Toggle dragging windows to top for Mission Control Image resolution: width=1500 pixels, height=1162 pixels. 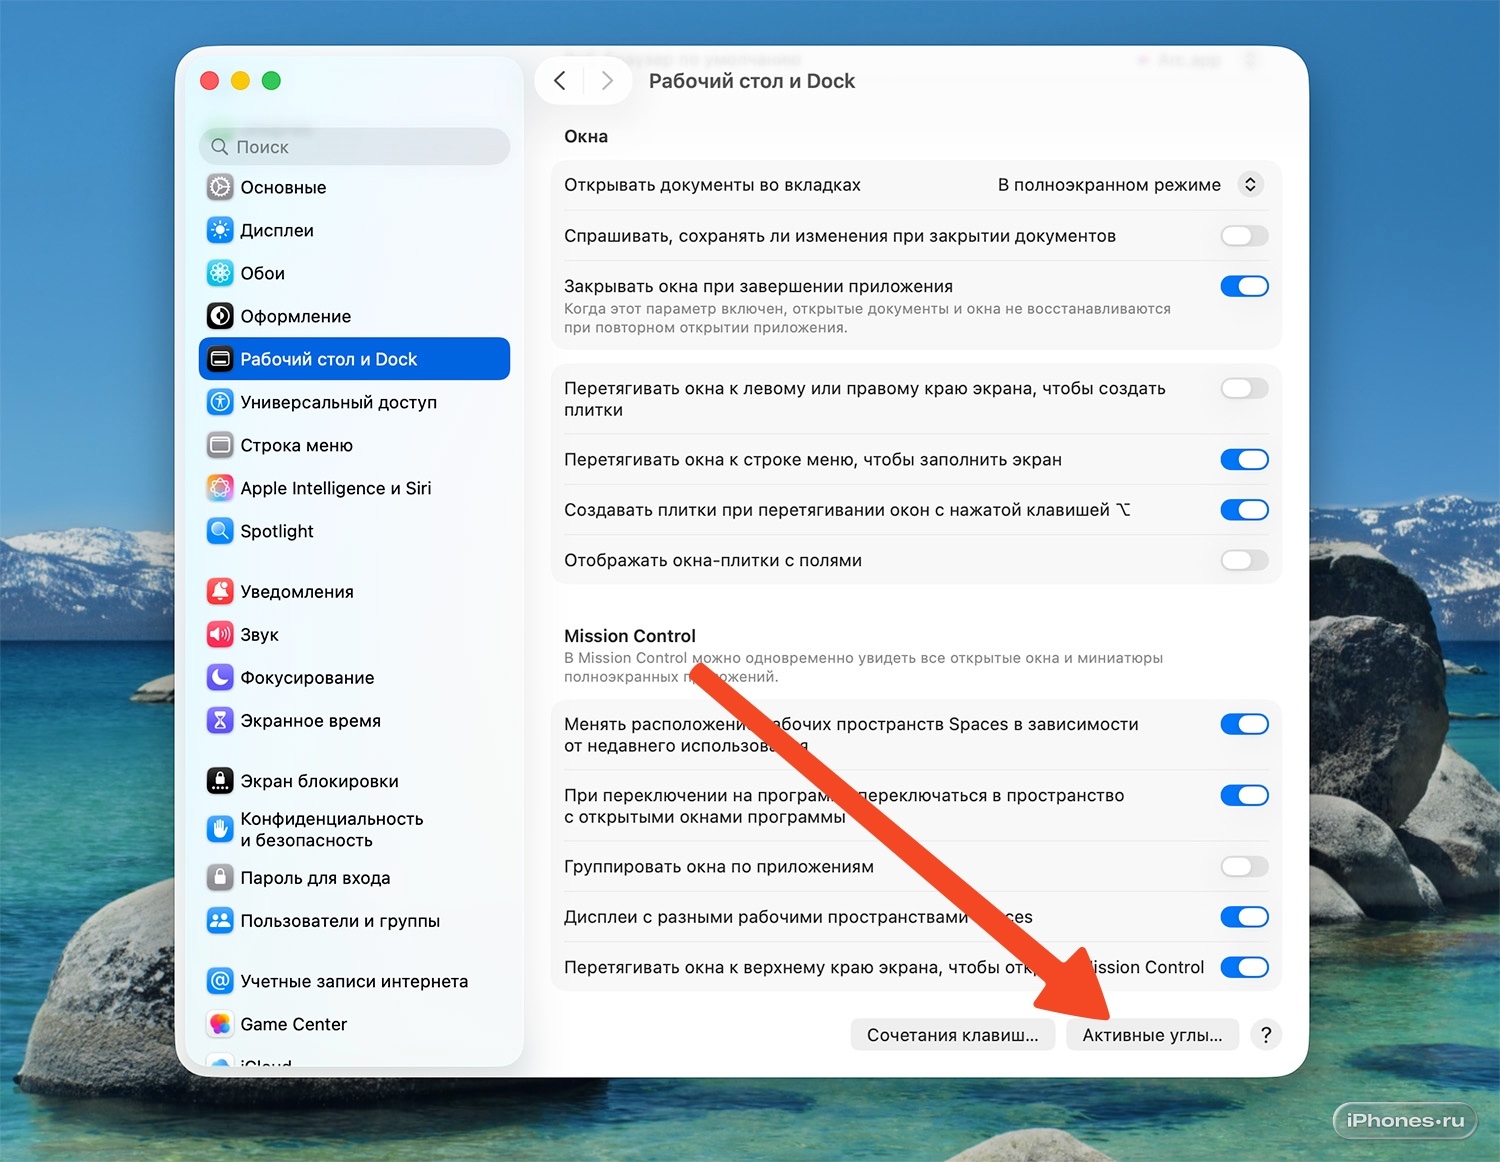1244,967
